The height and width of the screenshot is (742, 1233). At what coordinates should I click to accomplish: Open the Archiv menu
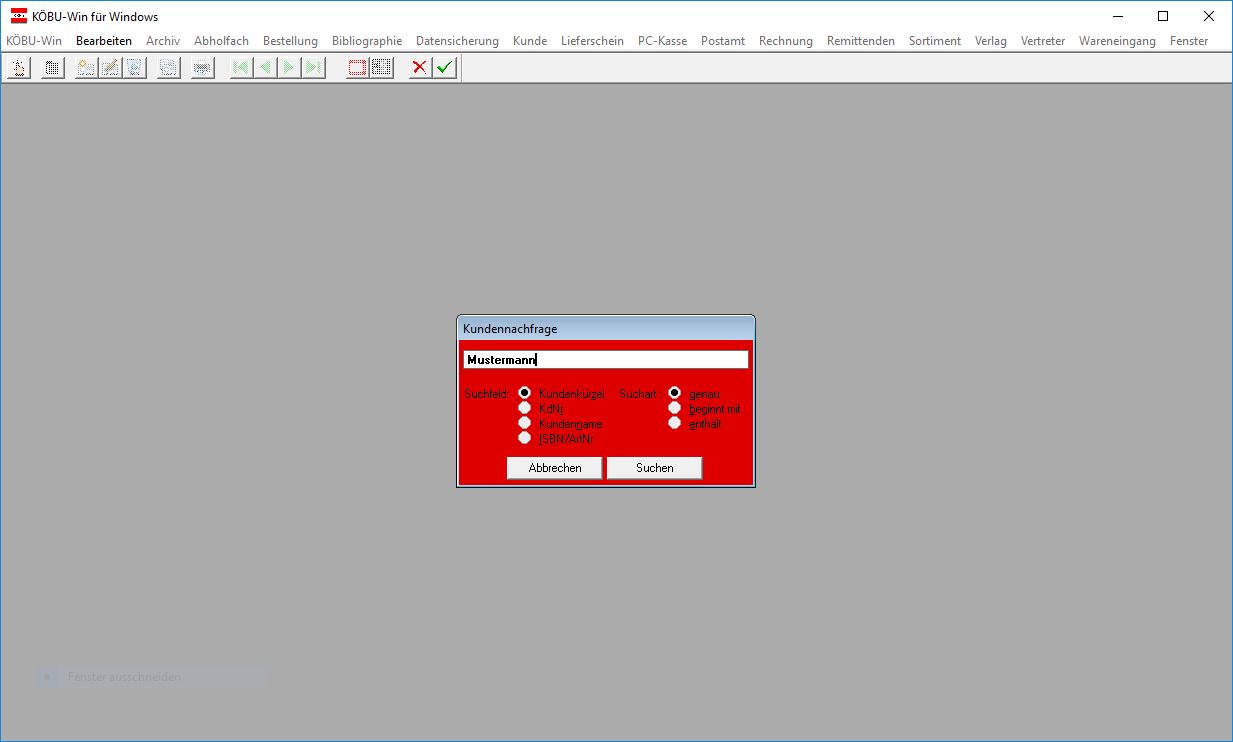click(163, 41)
